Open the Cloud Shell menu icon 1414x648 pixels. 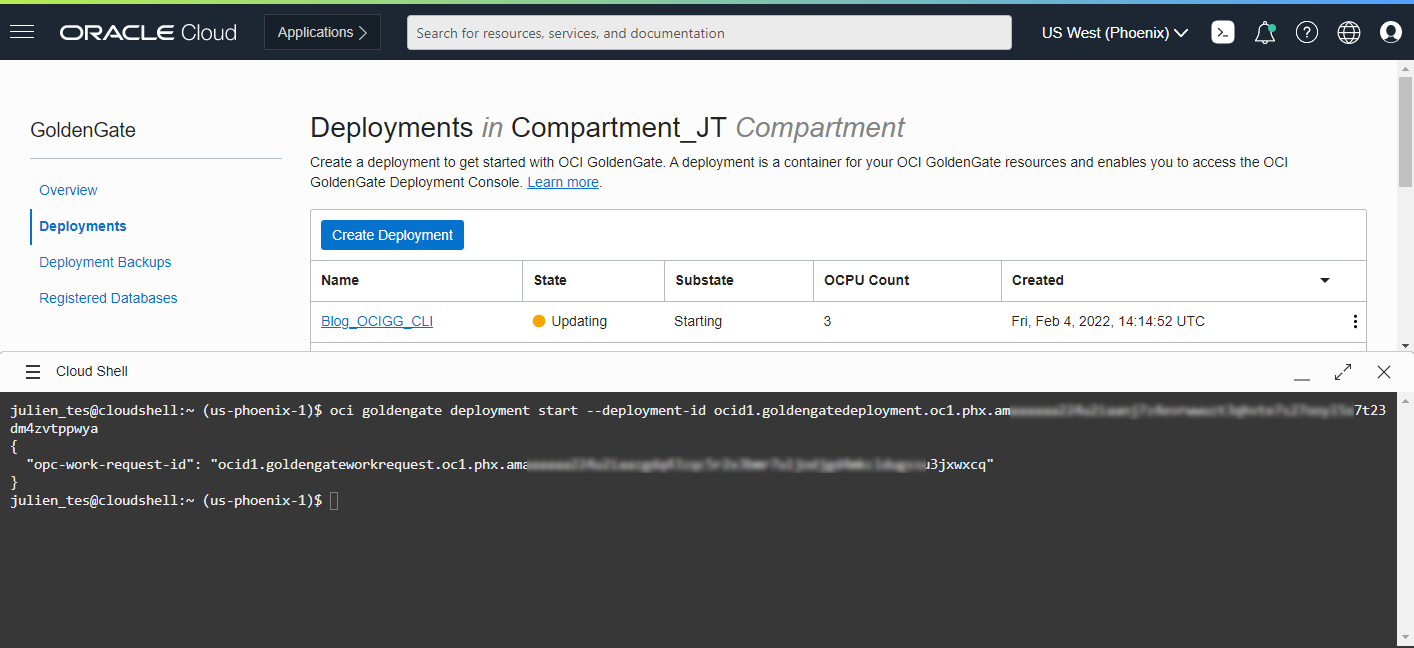[33, 372]
